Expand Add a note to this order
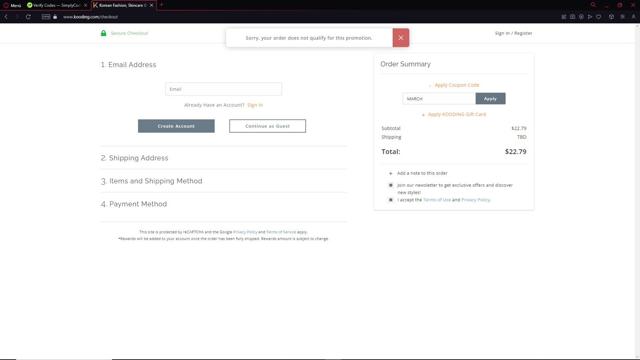640x360 pixels. pos(419,173)
